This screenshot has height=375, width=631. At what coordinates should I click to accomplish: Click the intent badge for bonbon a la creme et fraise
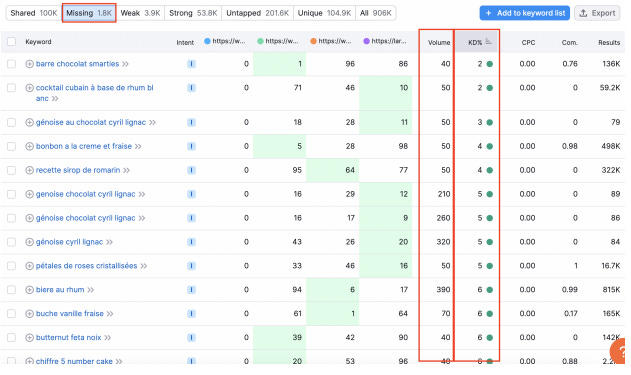click(192, 146)
